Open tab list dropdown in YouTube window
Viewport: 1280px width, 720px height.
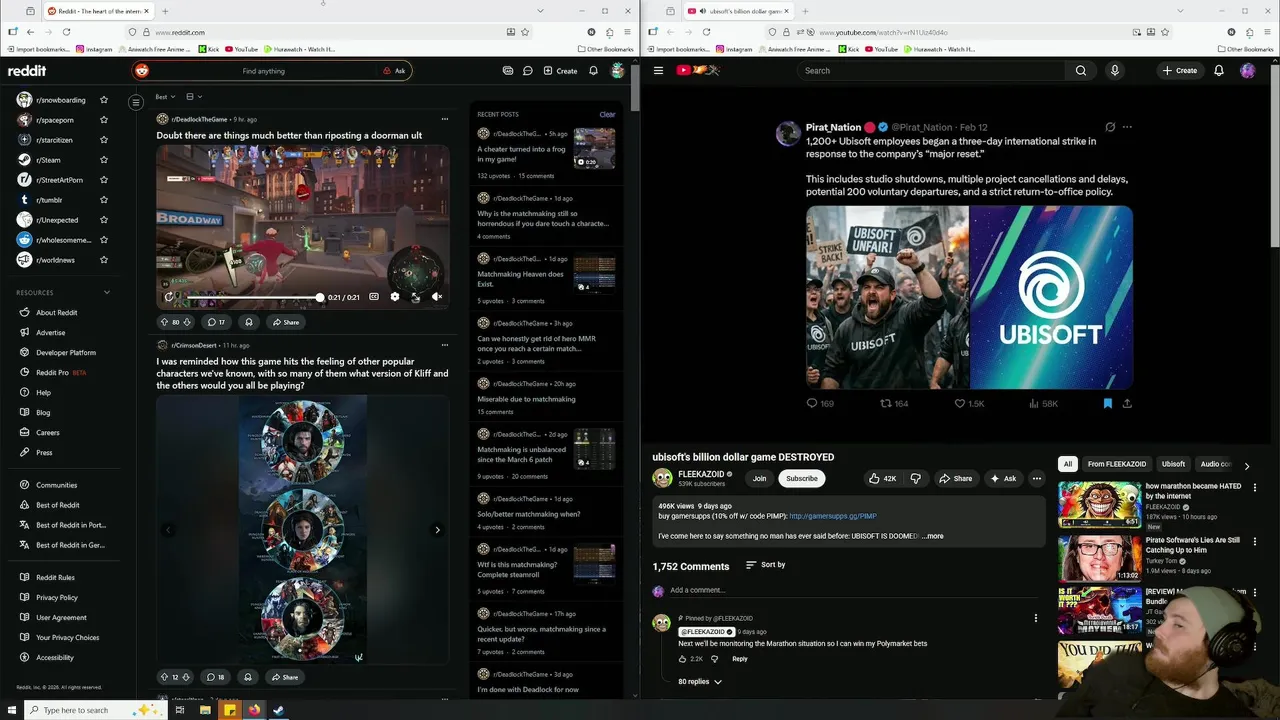coord(1180,11)
